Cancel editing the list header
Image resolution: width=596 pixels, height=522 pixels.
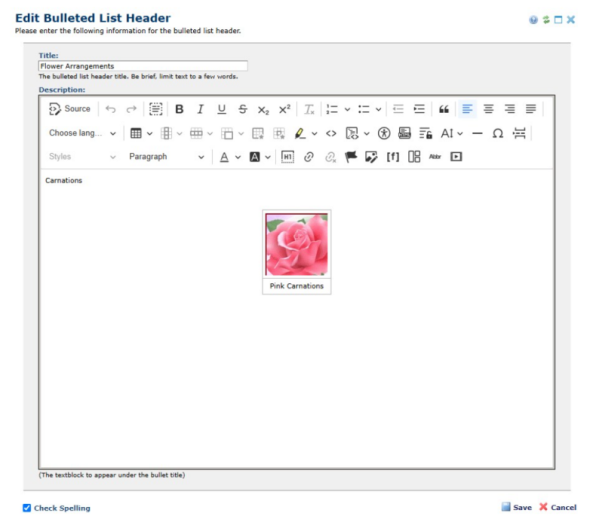(558, 507)
